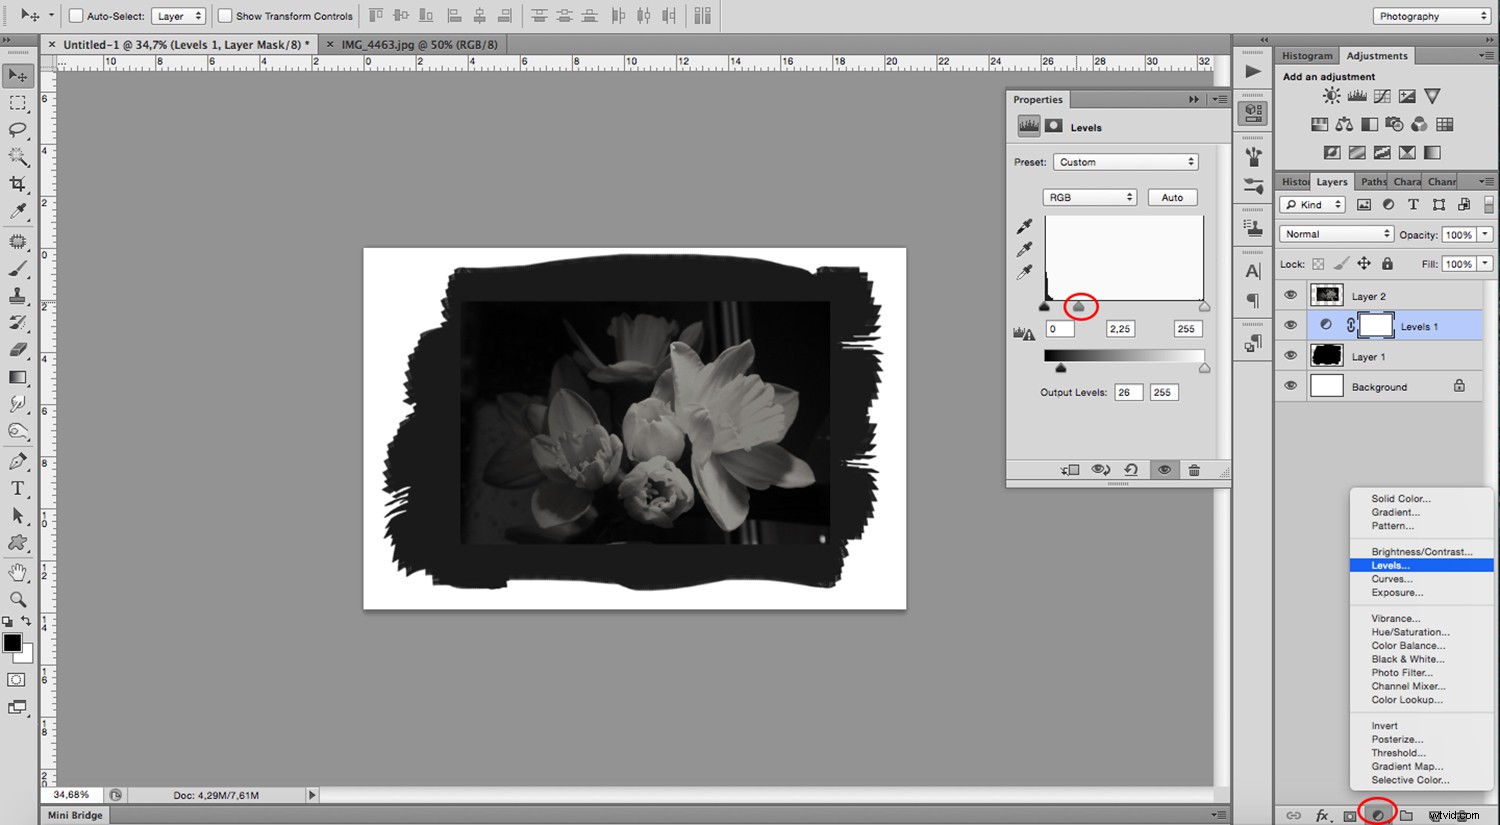Select the Eyedropper tool
The image size is (1500, 825).
point(17,213)
